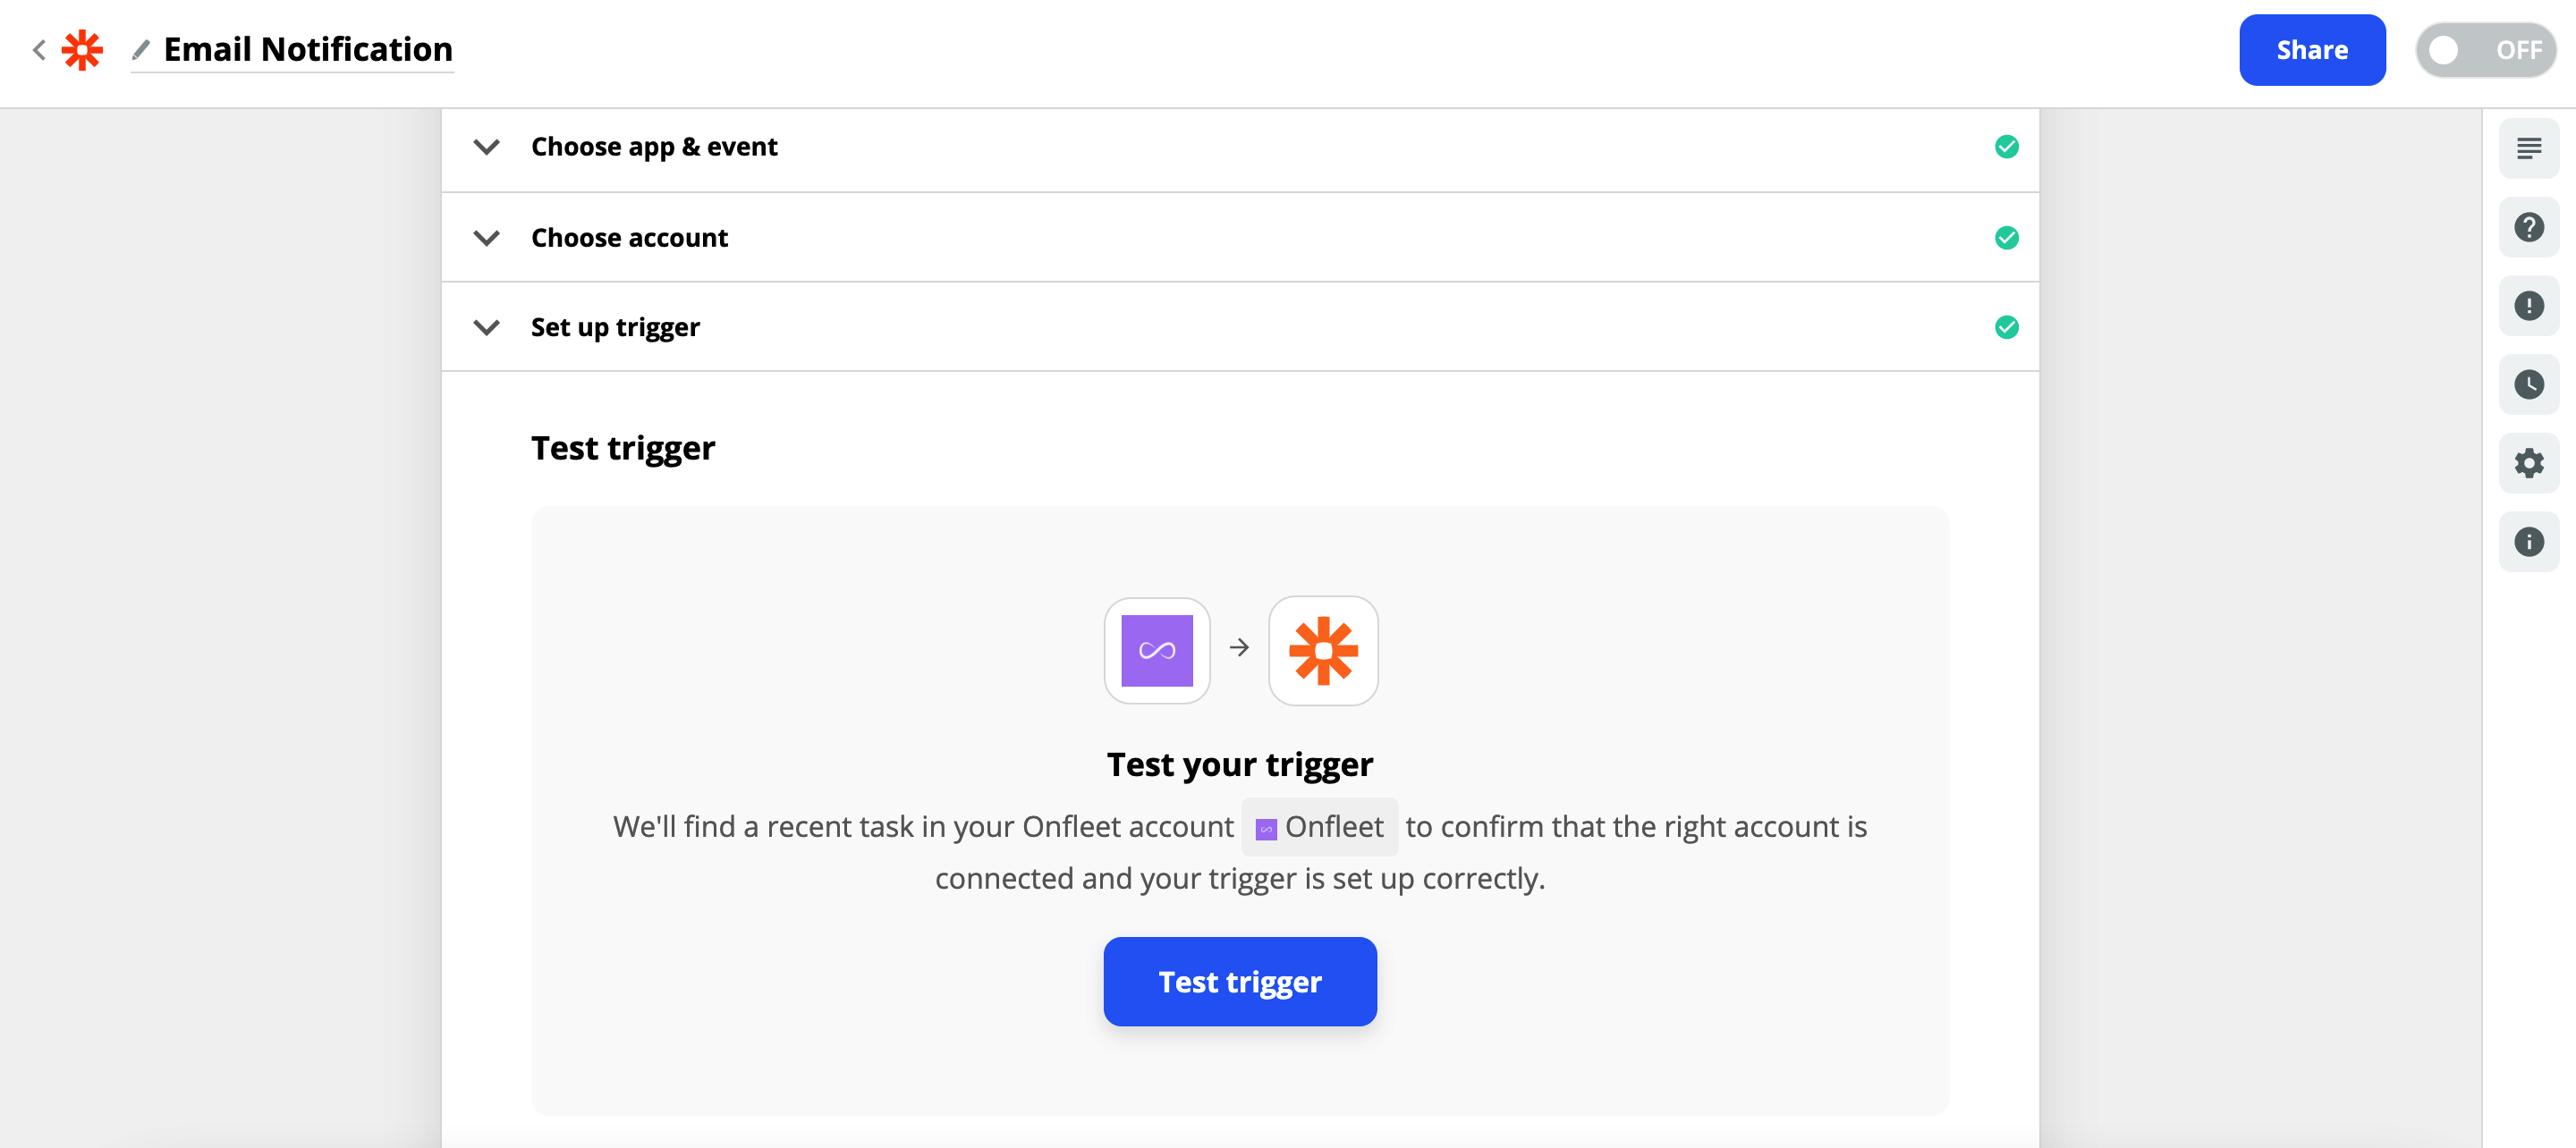The width and height of the screenshot is (2576, 1148).
Task: Click the Share button
Action: point(2311,50)
